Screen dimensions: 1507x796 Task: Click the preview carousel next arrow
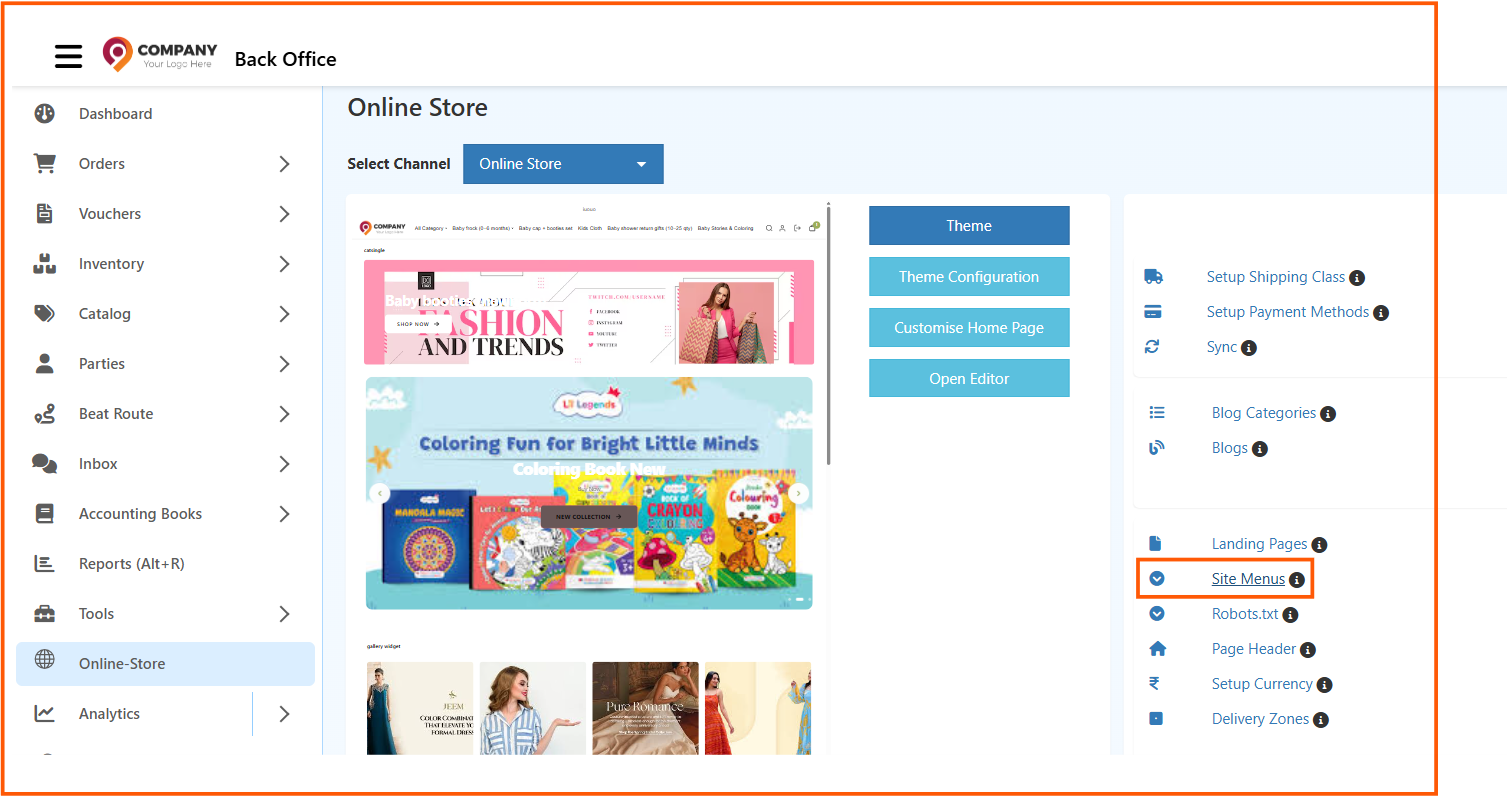(x=798, y=493)
